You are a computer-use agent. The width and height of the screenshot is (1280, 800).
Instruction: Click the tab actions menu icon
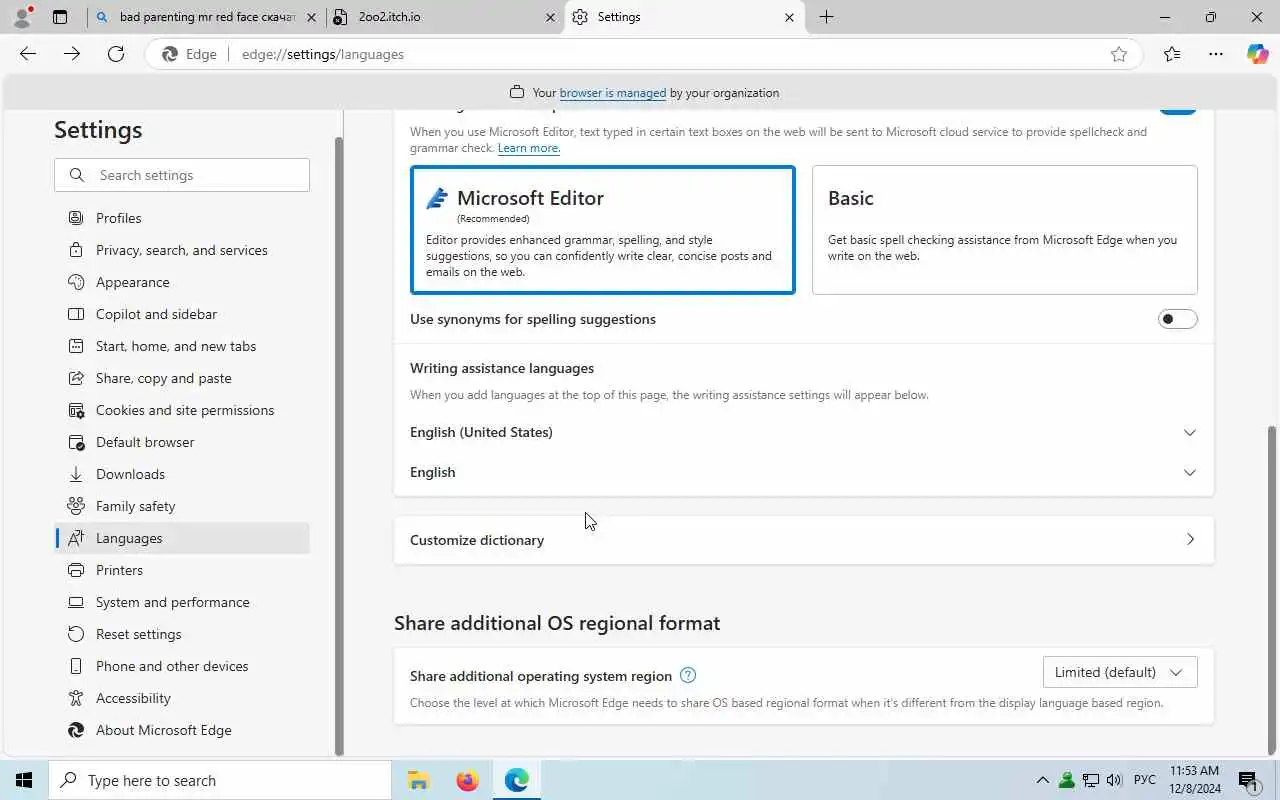60,17
